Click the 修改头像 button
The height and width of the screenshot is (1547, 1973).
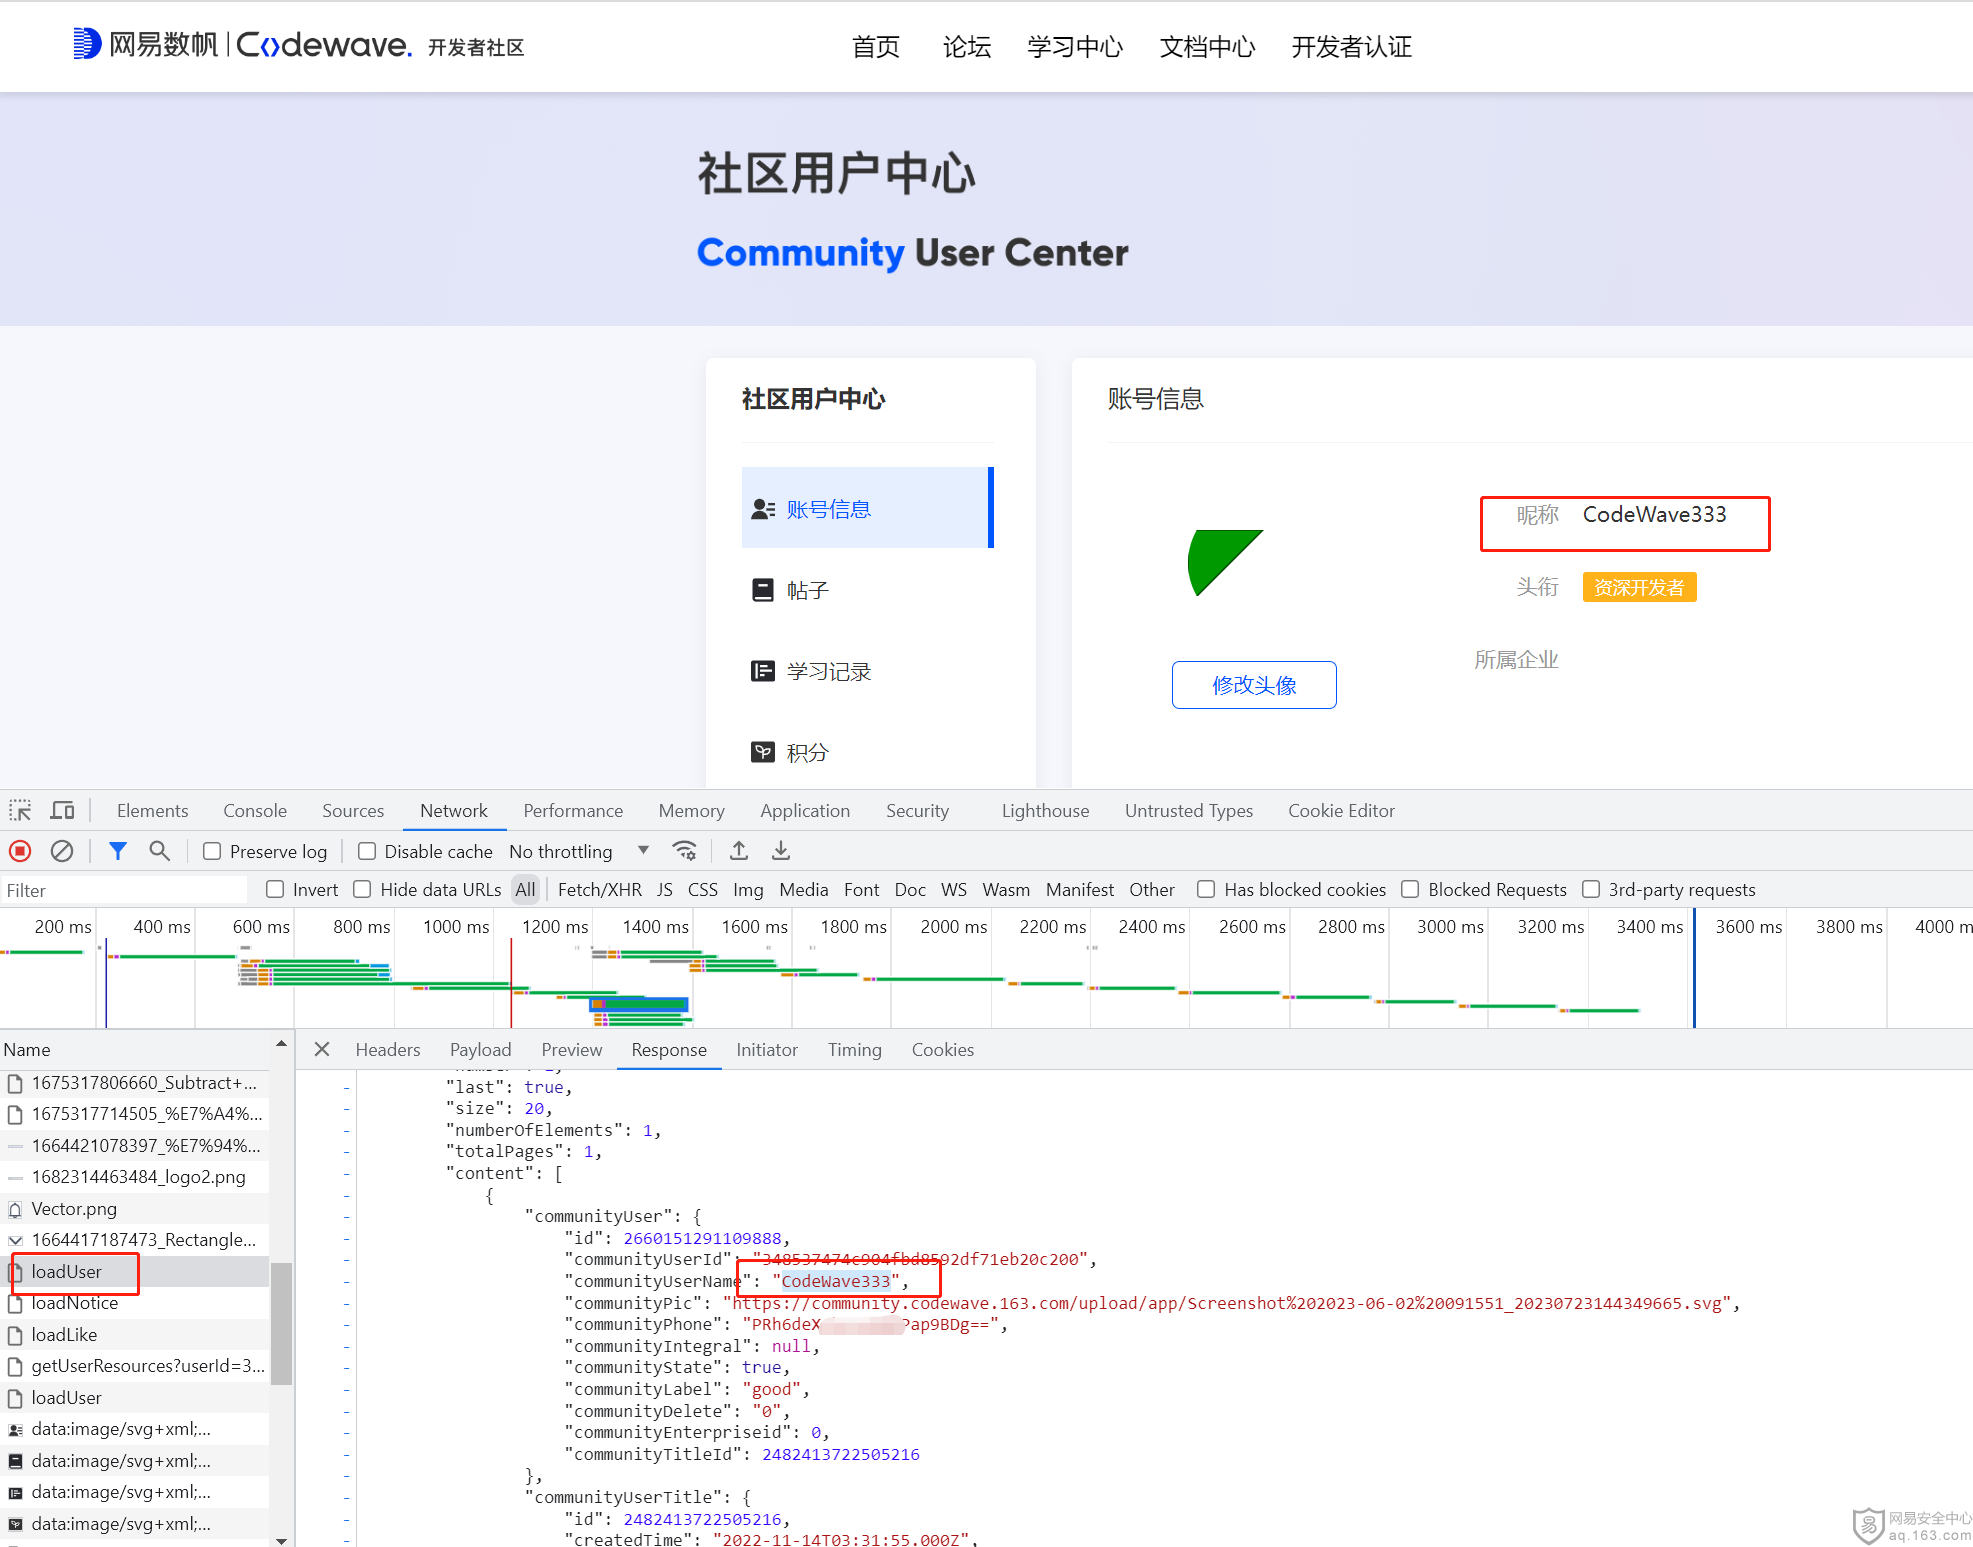(1257, 685)
